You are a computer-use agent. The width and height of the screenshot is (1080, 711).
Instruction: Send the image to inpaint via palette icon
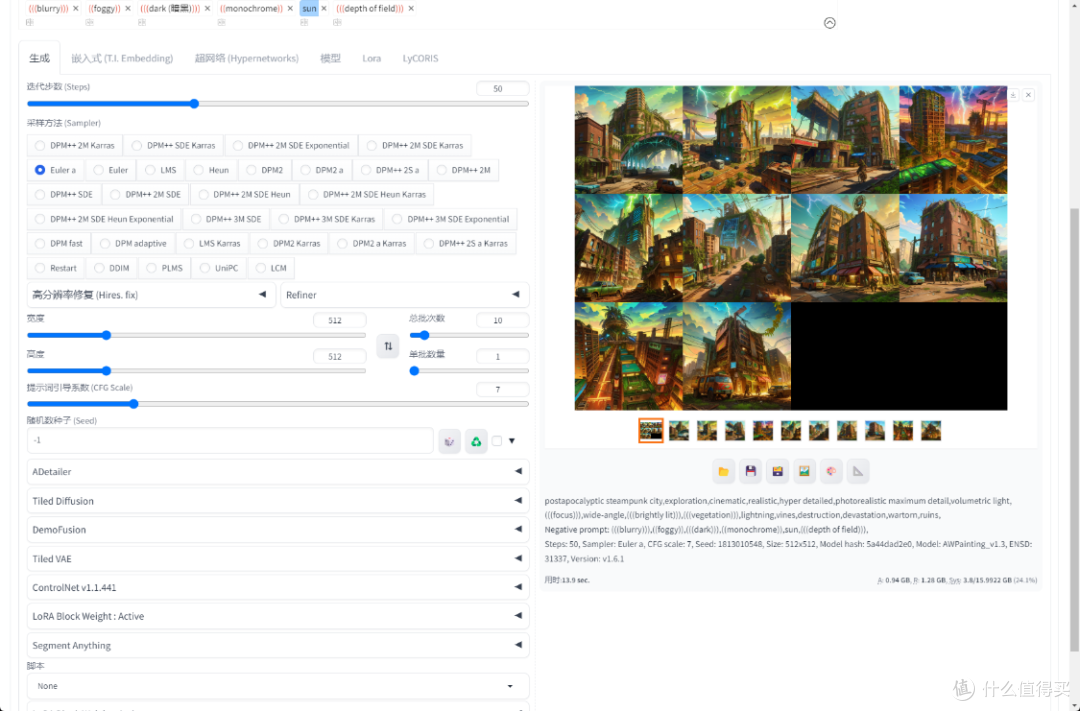(831, 471)
